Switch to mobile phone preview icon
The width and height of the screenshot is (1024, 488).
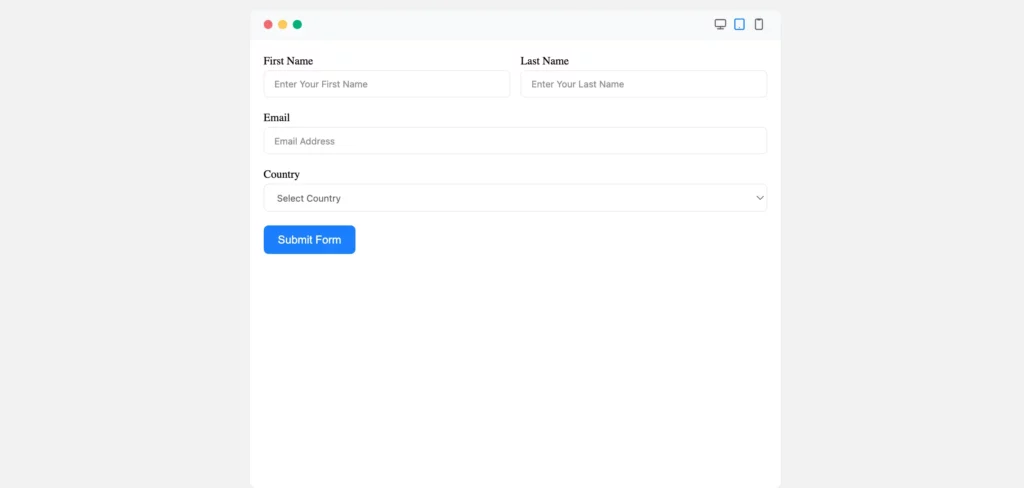point(758,24)
